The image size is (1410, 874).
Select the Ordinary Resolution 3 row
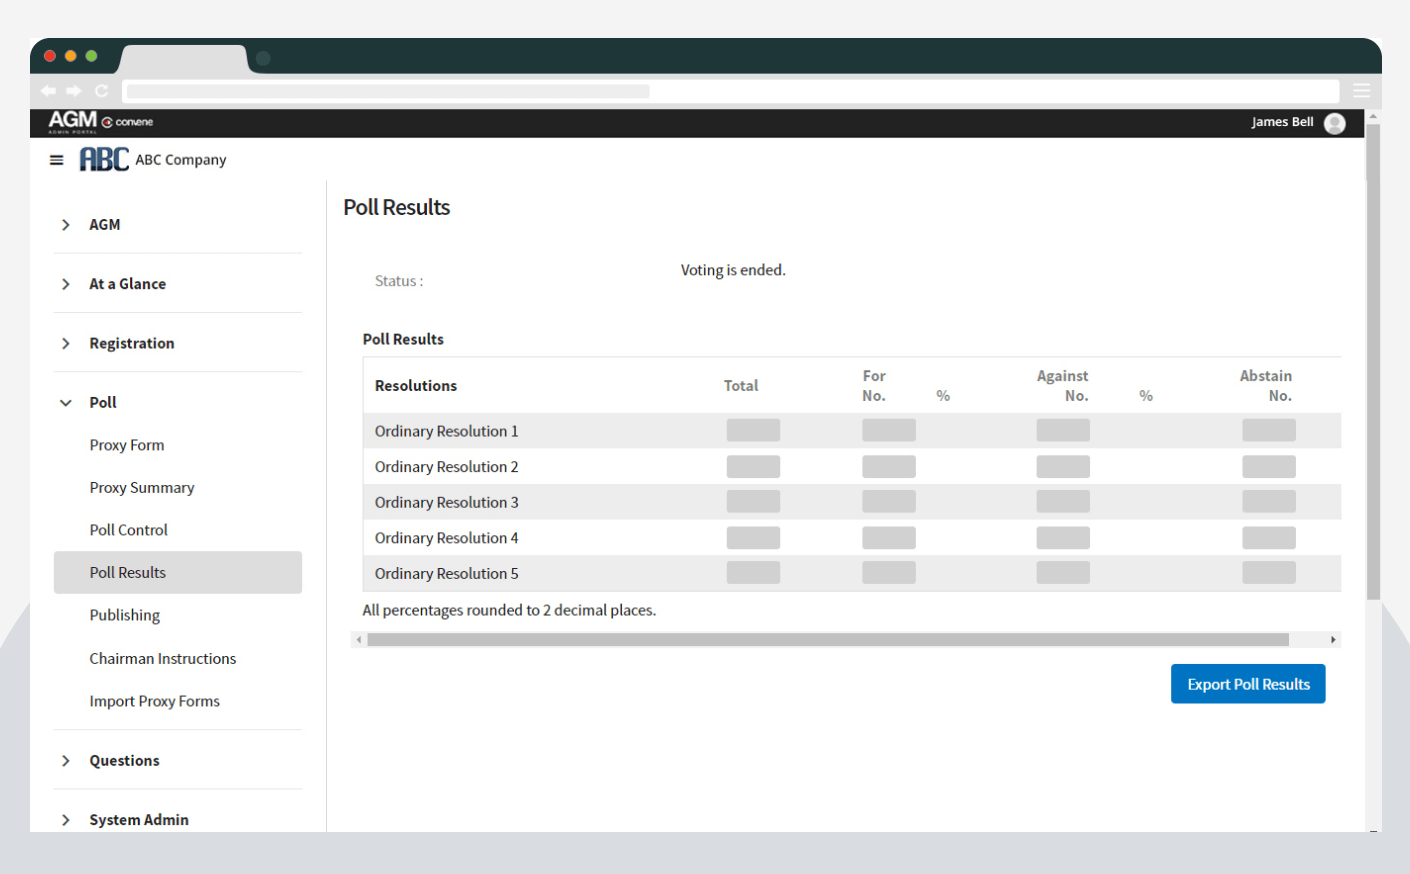point(447,501)
